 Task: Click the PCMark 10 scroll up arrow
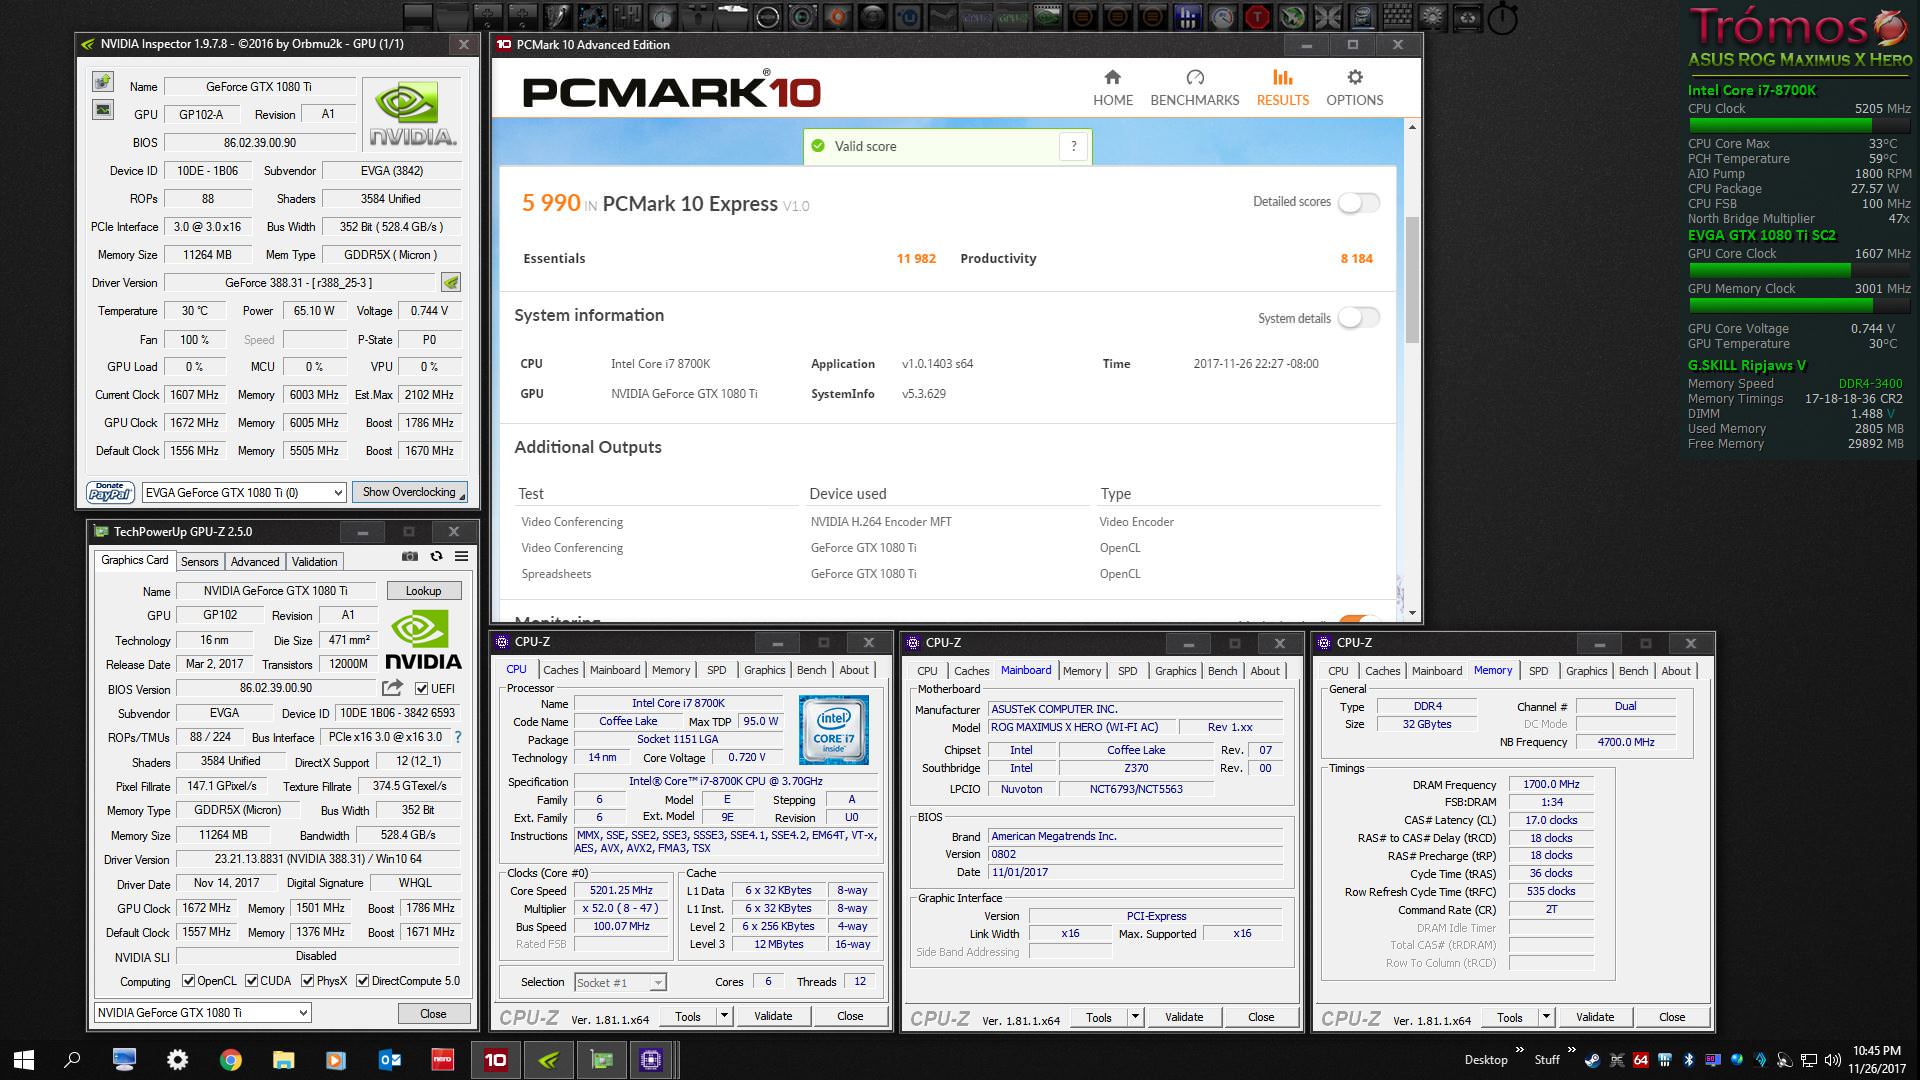pos(1412,127)
